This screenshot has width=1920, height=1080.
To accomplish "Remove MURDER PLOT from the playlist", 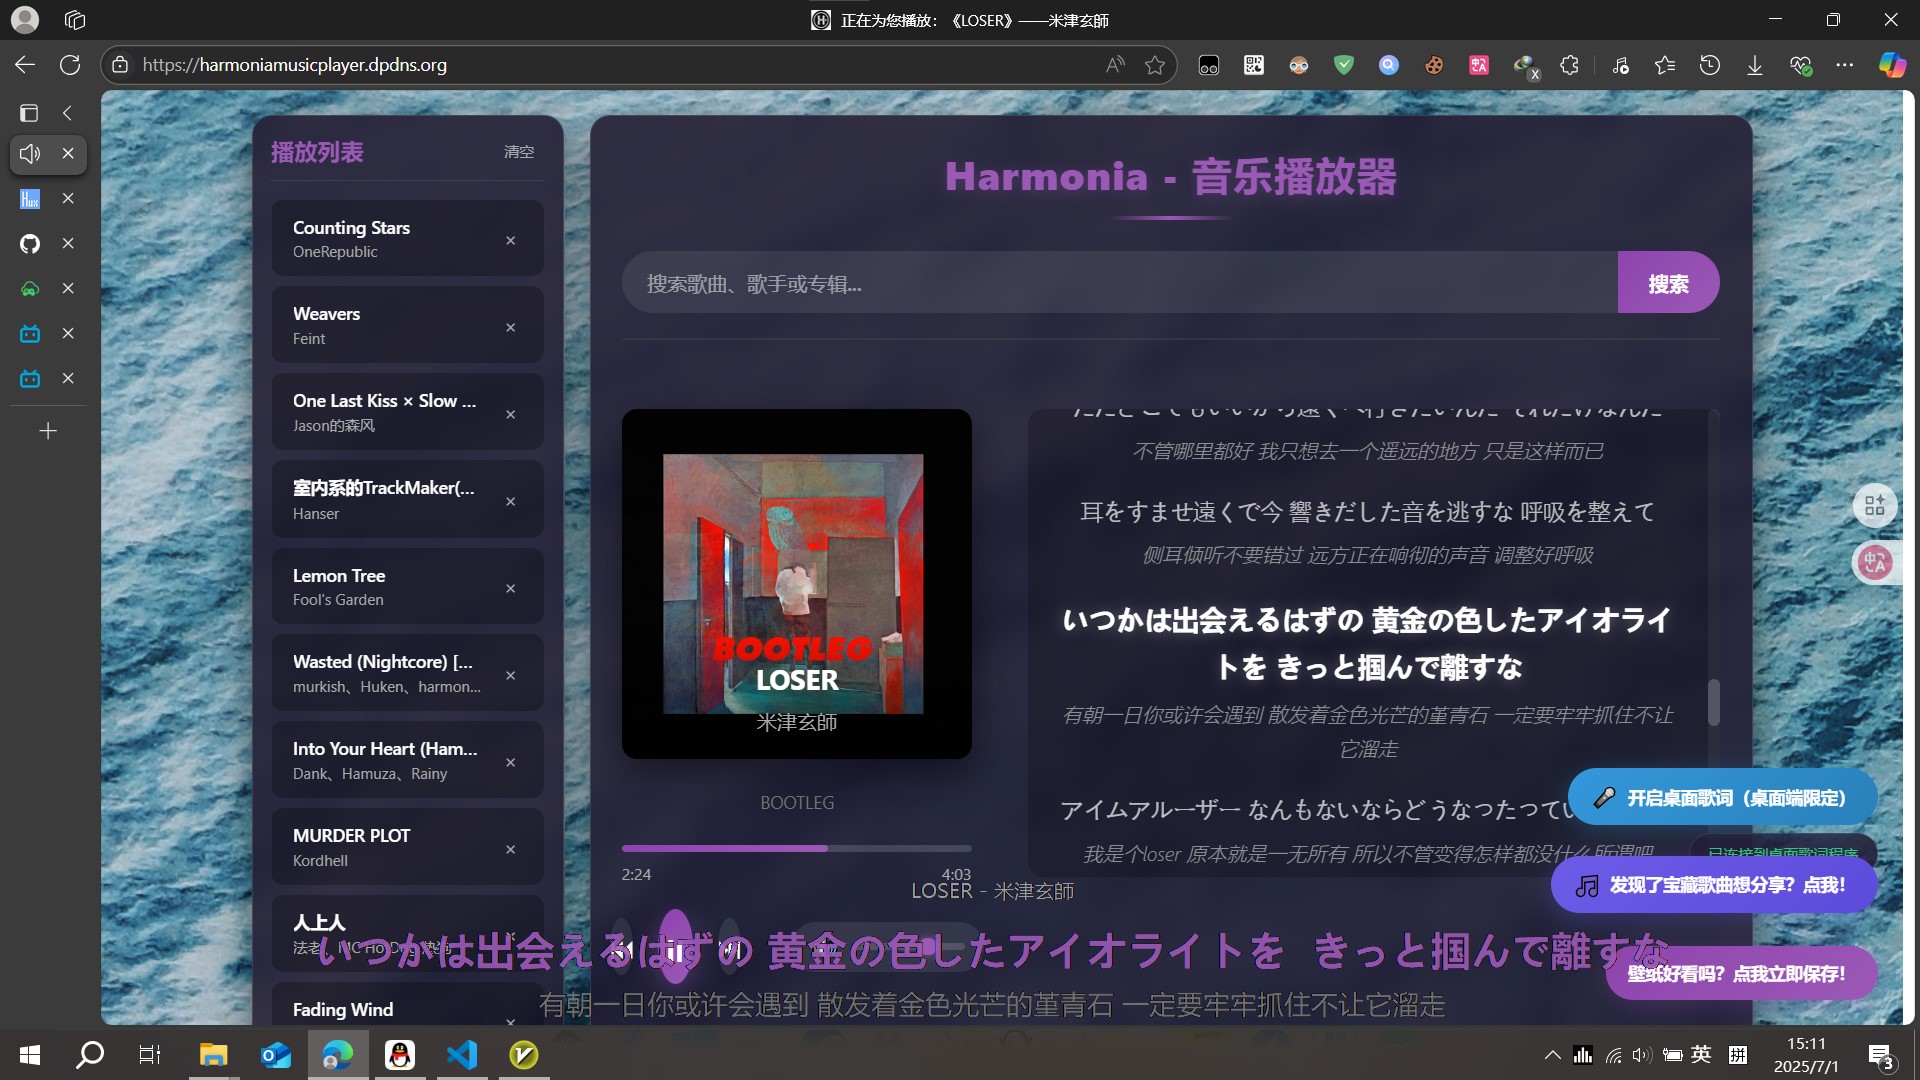I will 510,849.
